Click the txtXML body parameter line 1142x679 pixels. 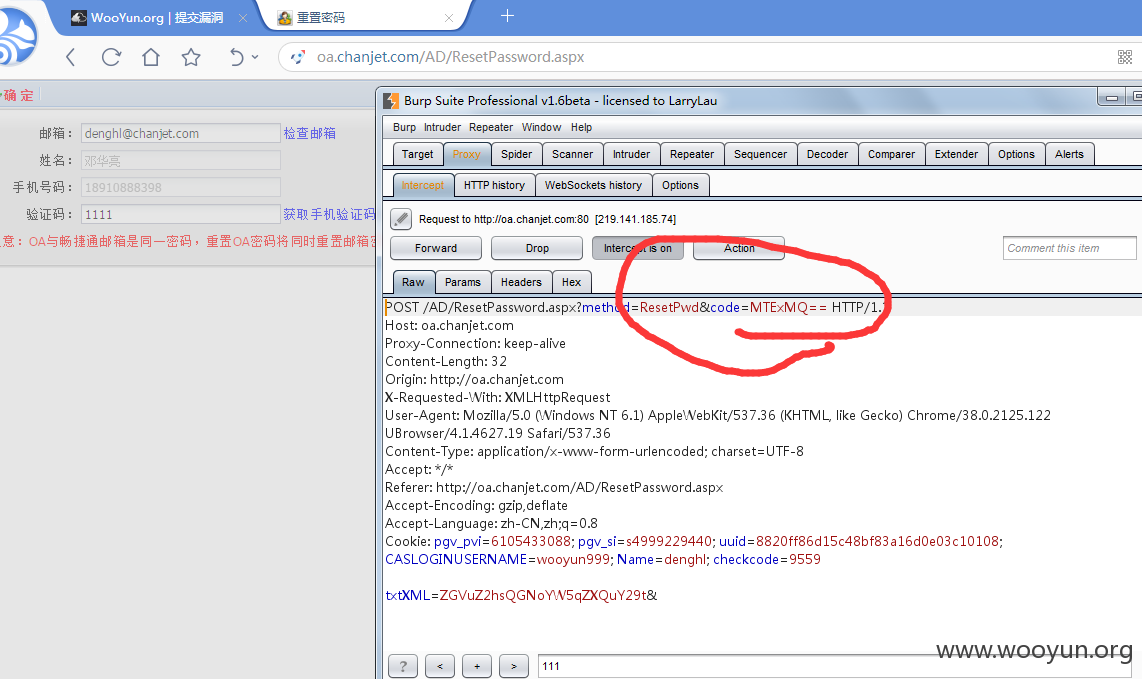[x=521, y=595]
